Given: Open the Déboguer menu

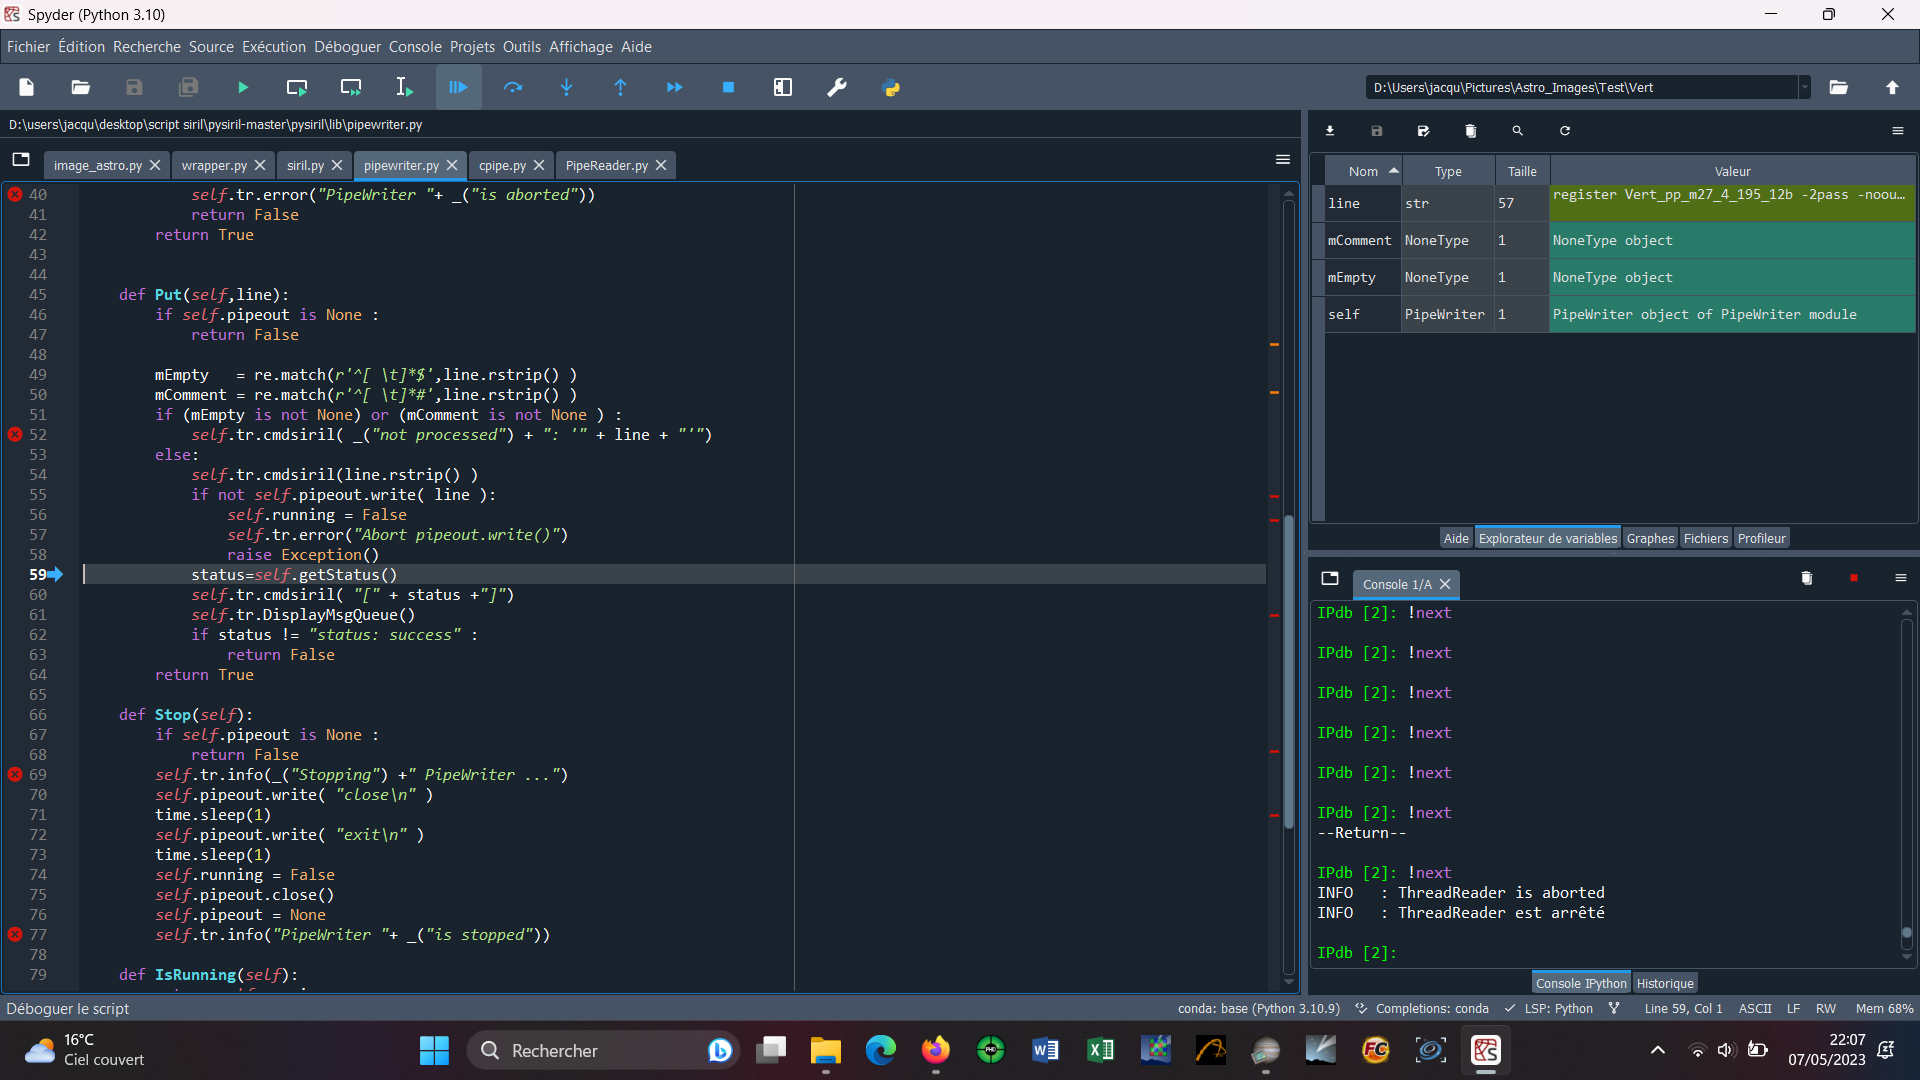Looking at the screenshot, I should click(x=347, y=47).
